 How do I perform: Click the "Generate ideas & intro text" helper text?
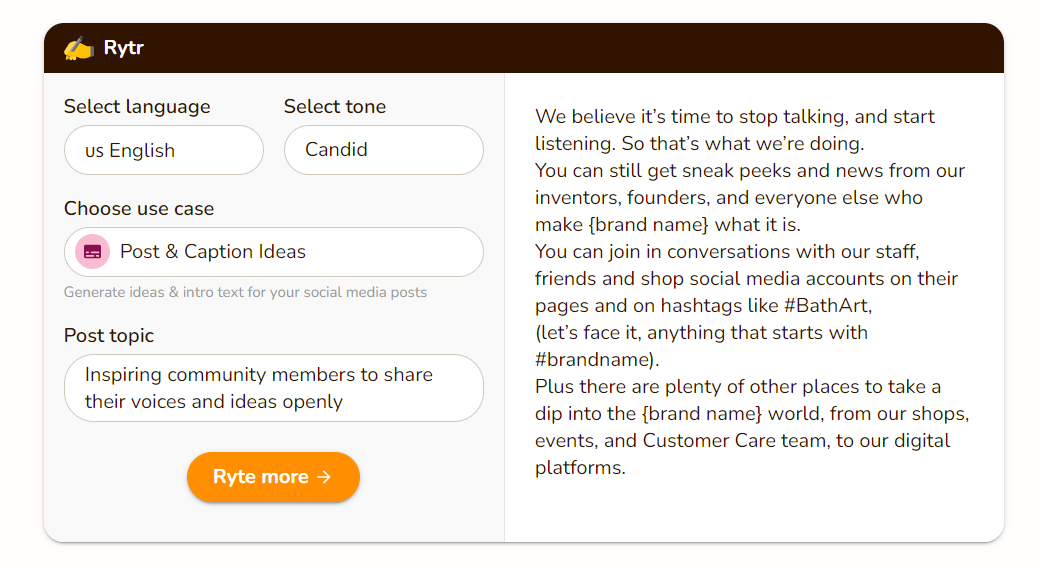click(245, 293)
